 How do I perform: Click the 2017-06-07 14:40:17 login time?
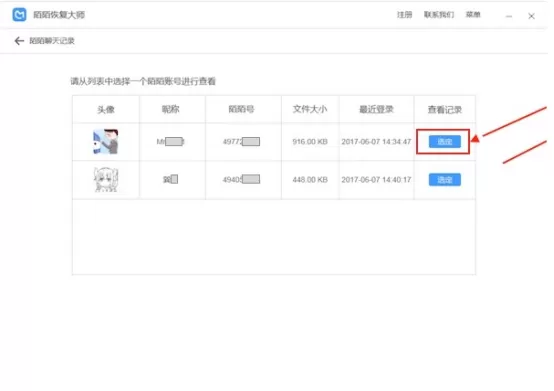[376, 180]
